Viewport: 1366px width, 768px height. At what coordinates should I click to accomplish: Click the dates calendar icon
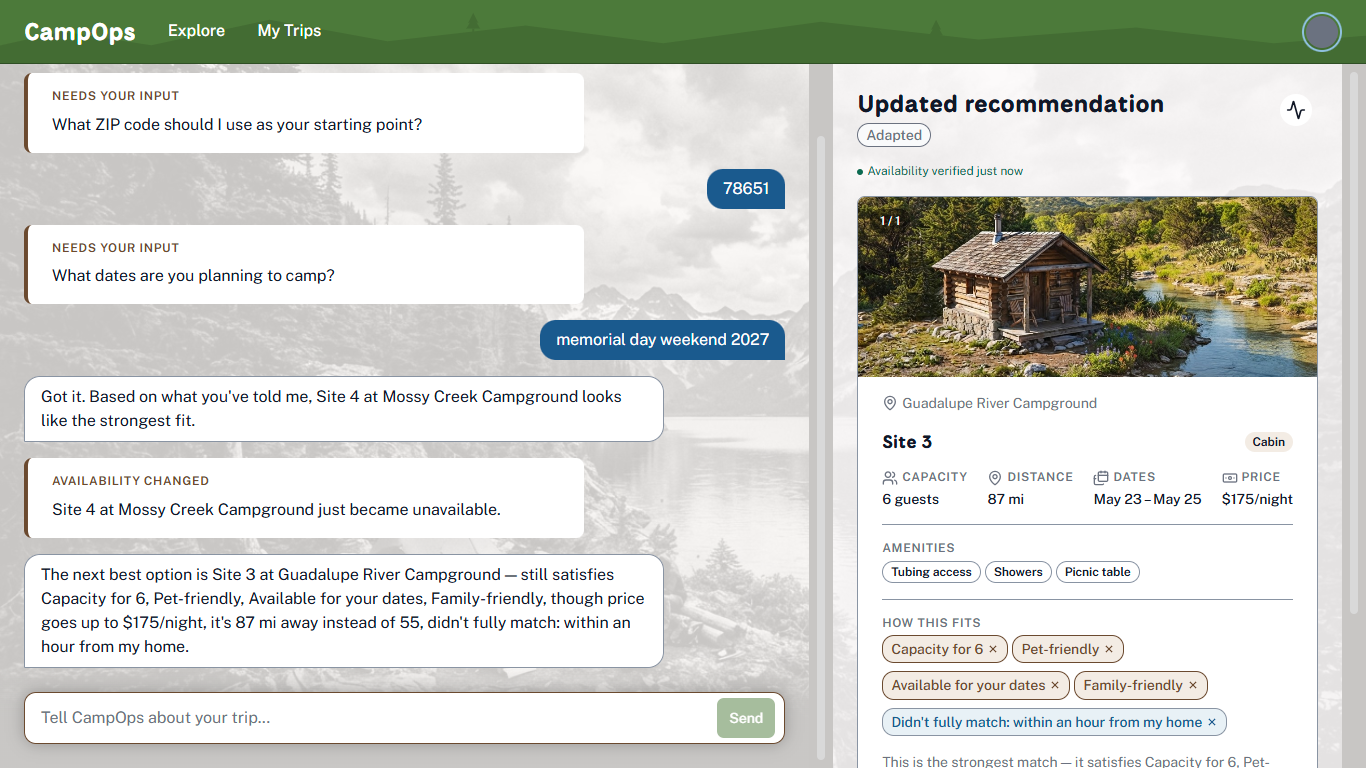(1101, 478)
